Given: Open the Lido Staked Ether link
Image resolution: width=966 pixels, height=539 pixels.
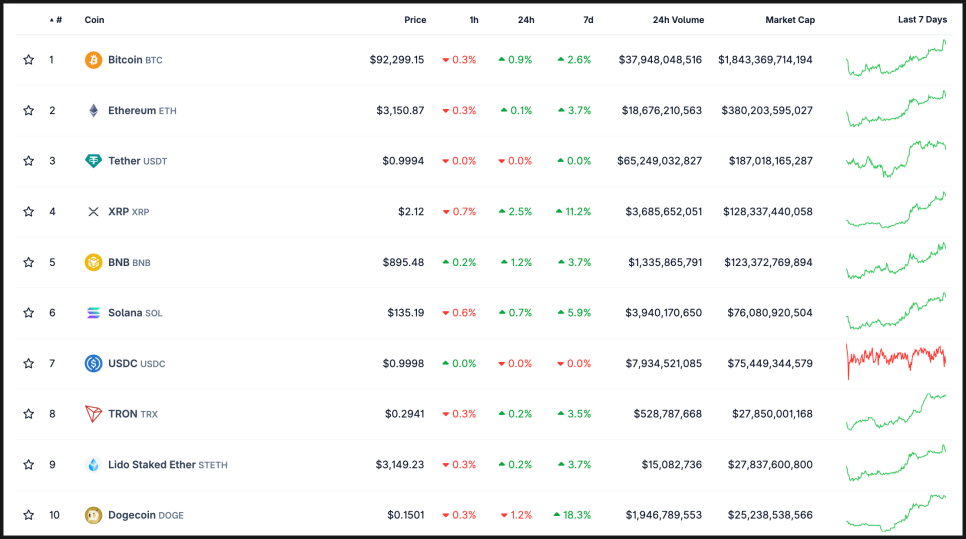Looking at the screenshot, I should coord(152,465).
